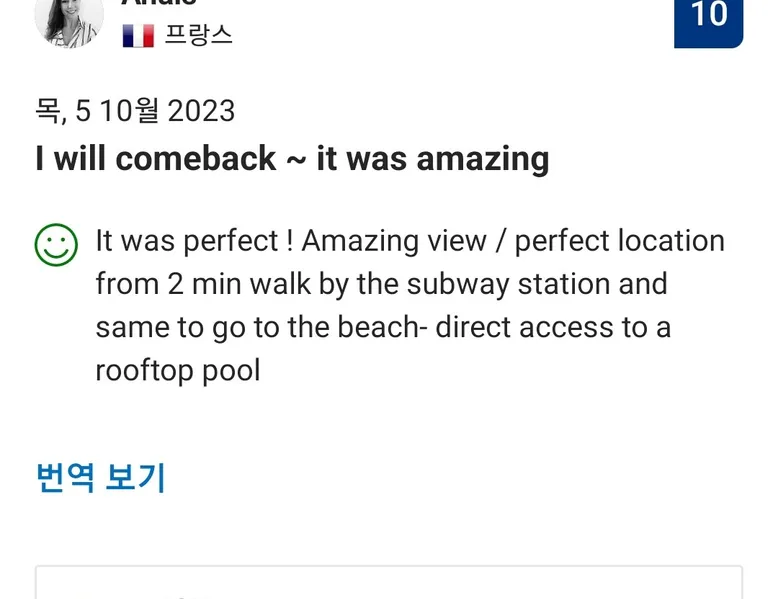The image size is (778, 599).
Task: Click the country label 프랑스
Action: [198, 35]
